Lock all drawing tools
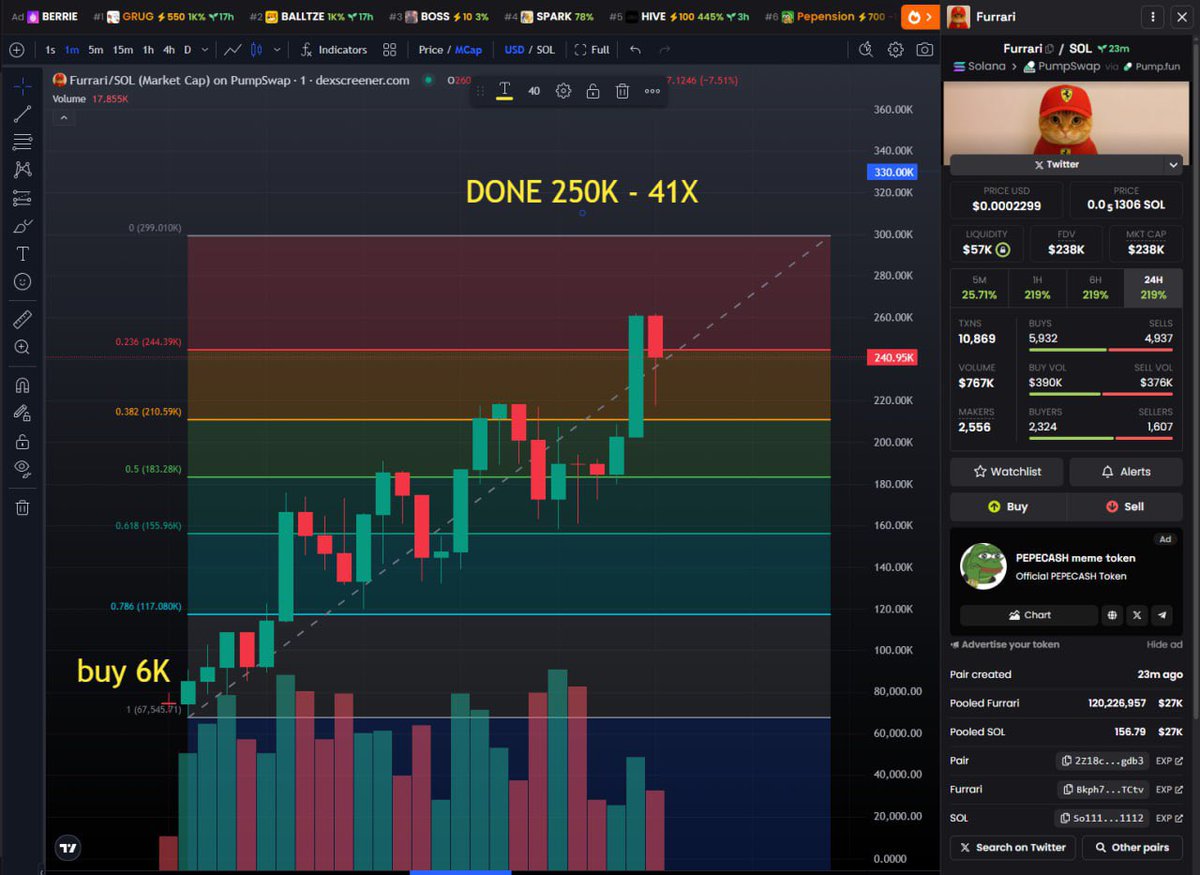1200x875 pixels. pyautogui.click(x=22, y=441)
